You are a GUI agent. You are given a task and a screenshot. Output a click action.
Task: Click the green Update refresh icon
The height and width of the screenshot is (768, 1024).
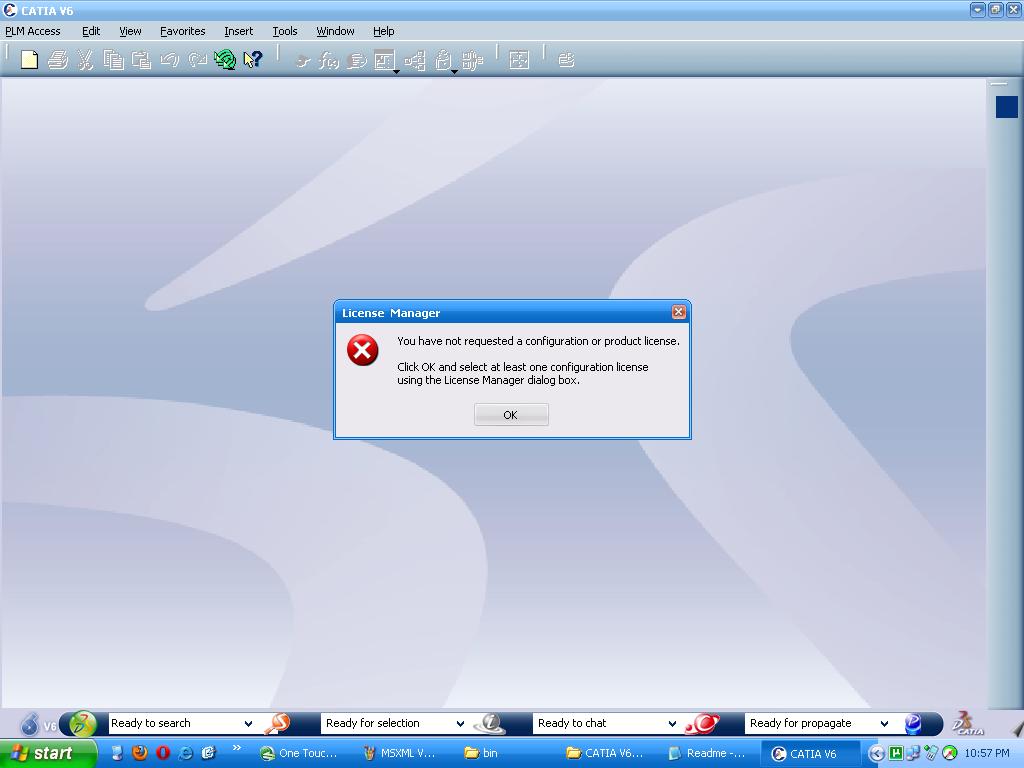point(225,60)
